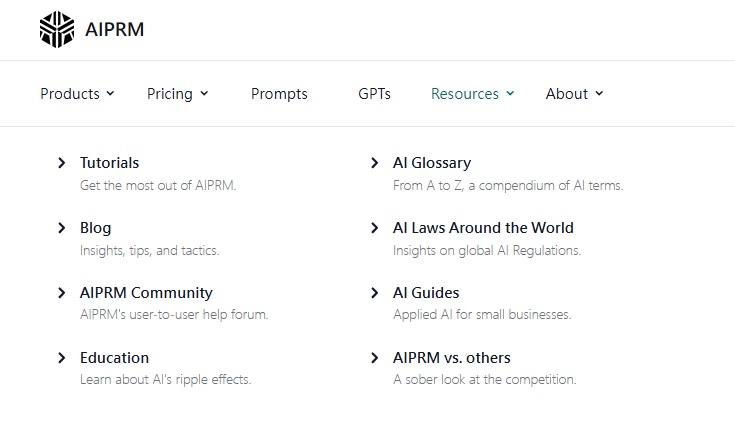The height and width of the screenshot is (427, 735).
Task: Expand the Pricing dropdown menu
Action: point(178,94)
